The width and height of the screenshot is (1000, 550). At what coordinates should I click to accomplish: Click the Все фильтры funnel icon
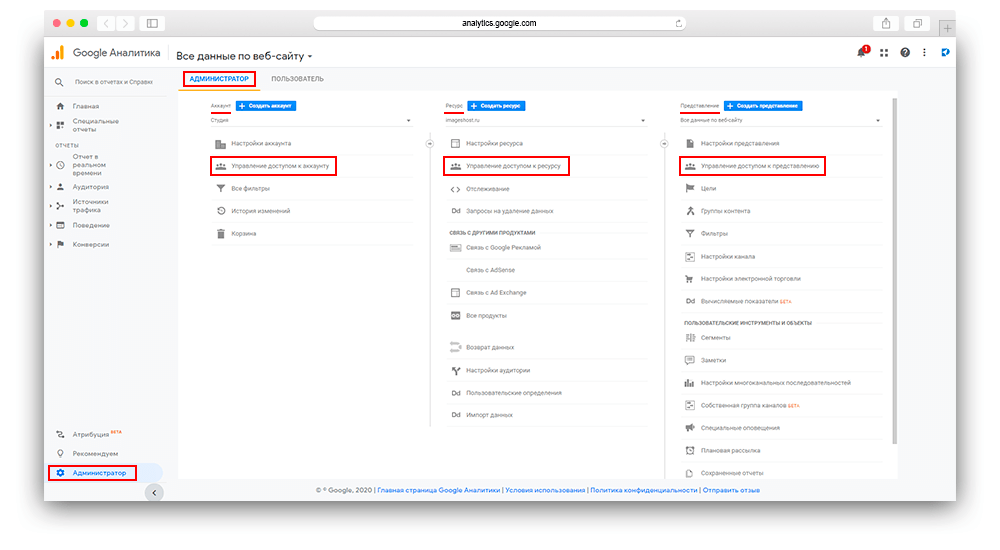(221, 188)
